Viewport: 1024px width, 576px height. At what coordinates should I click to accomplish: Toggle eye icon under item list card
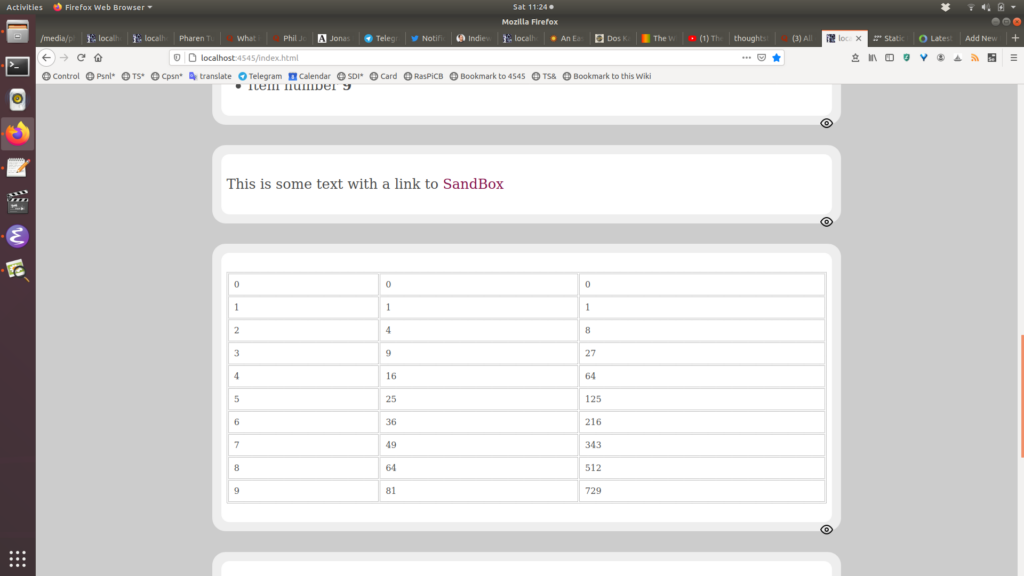826,123
